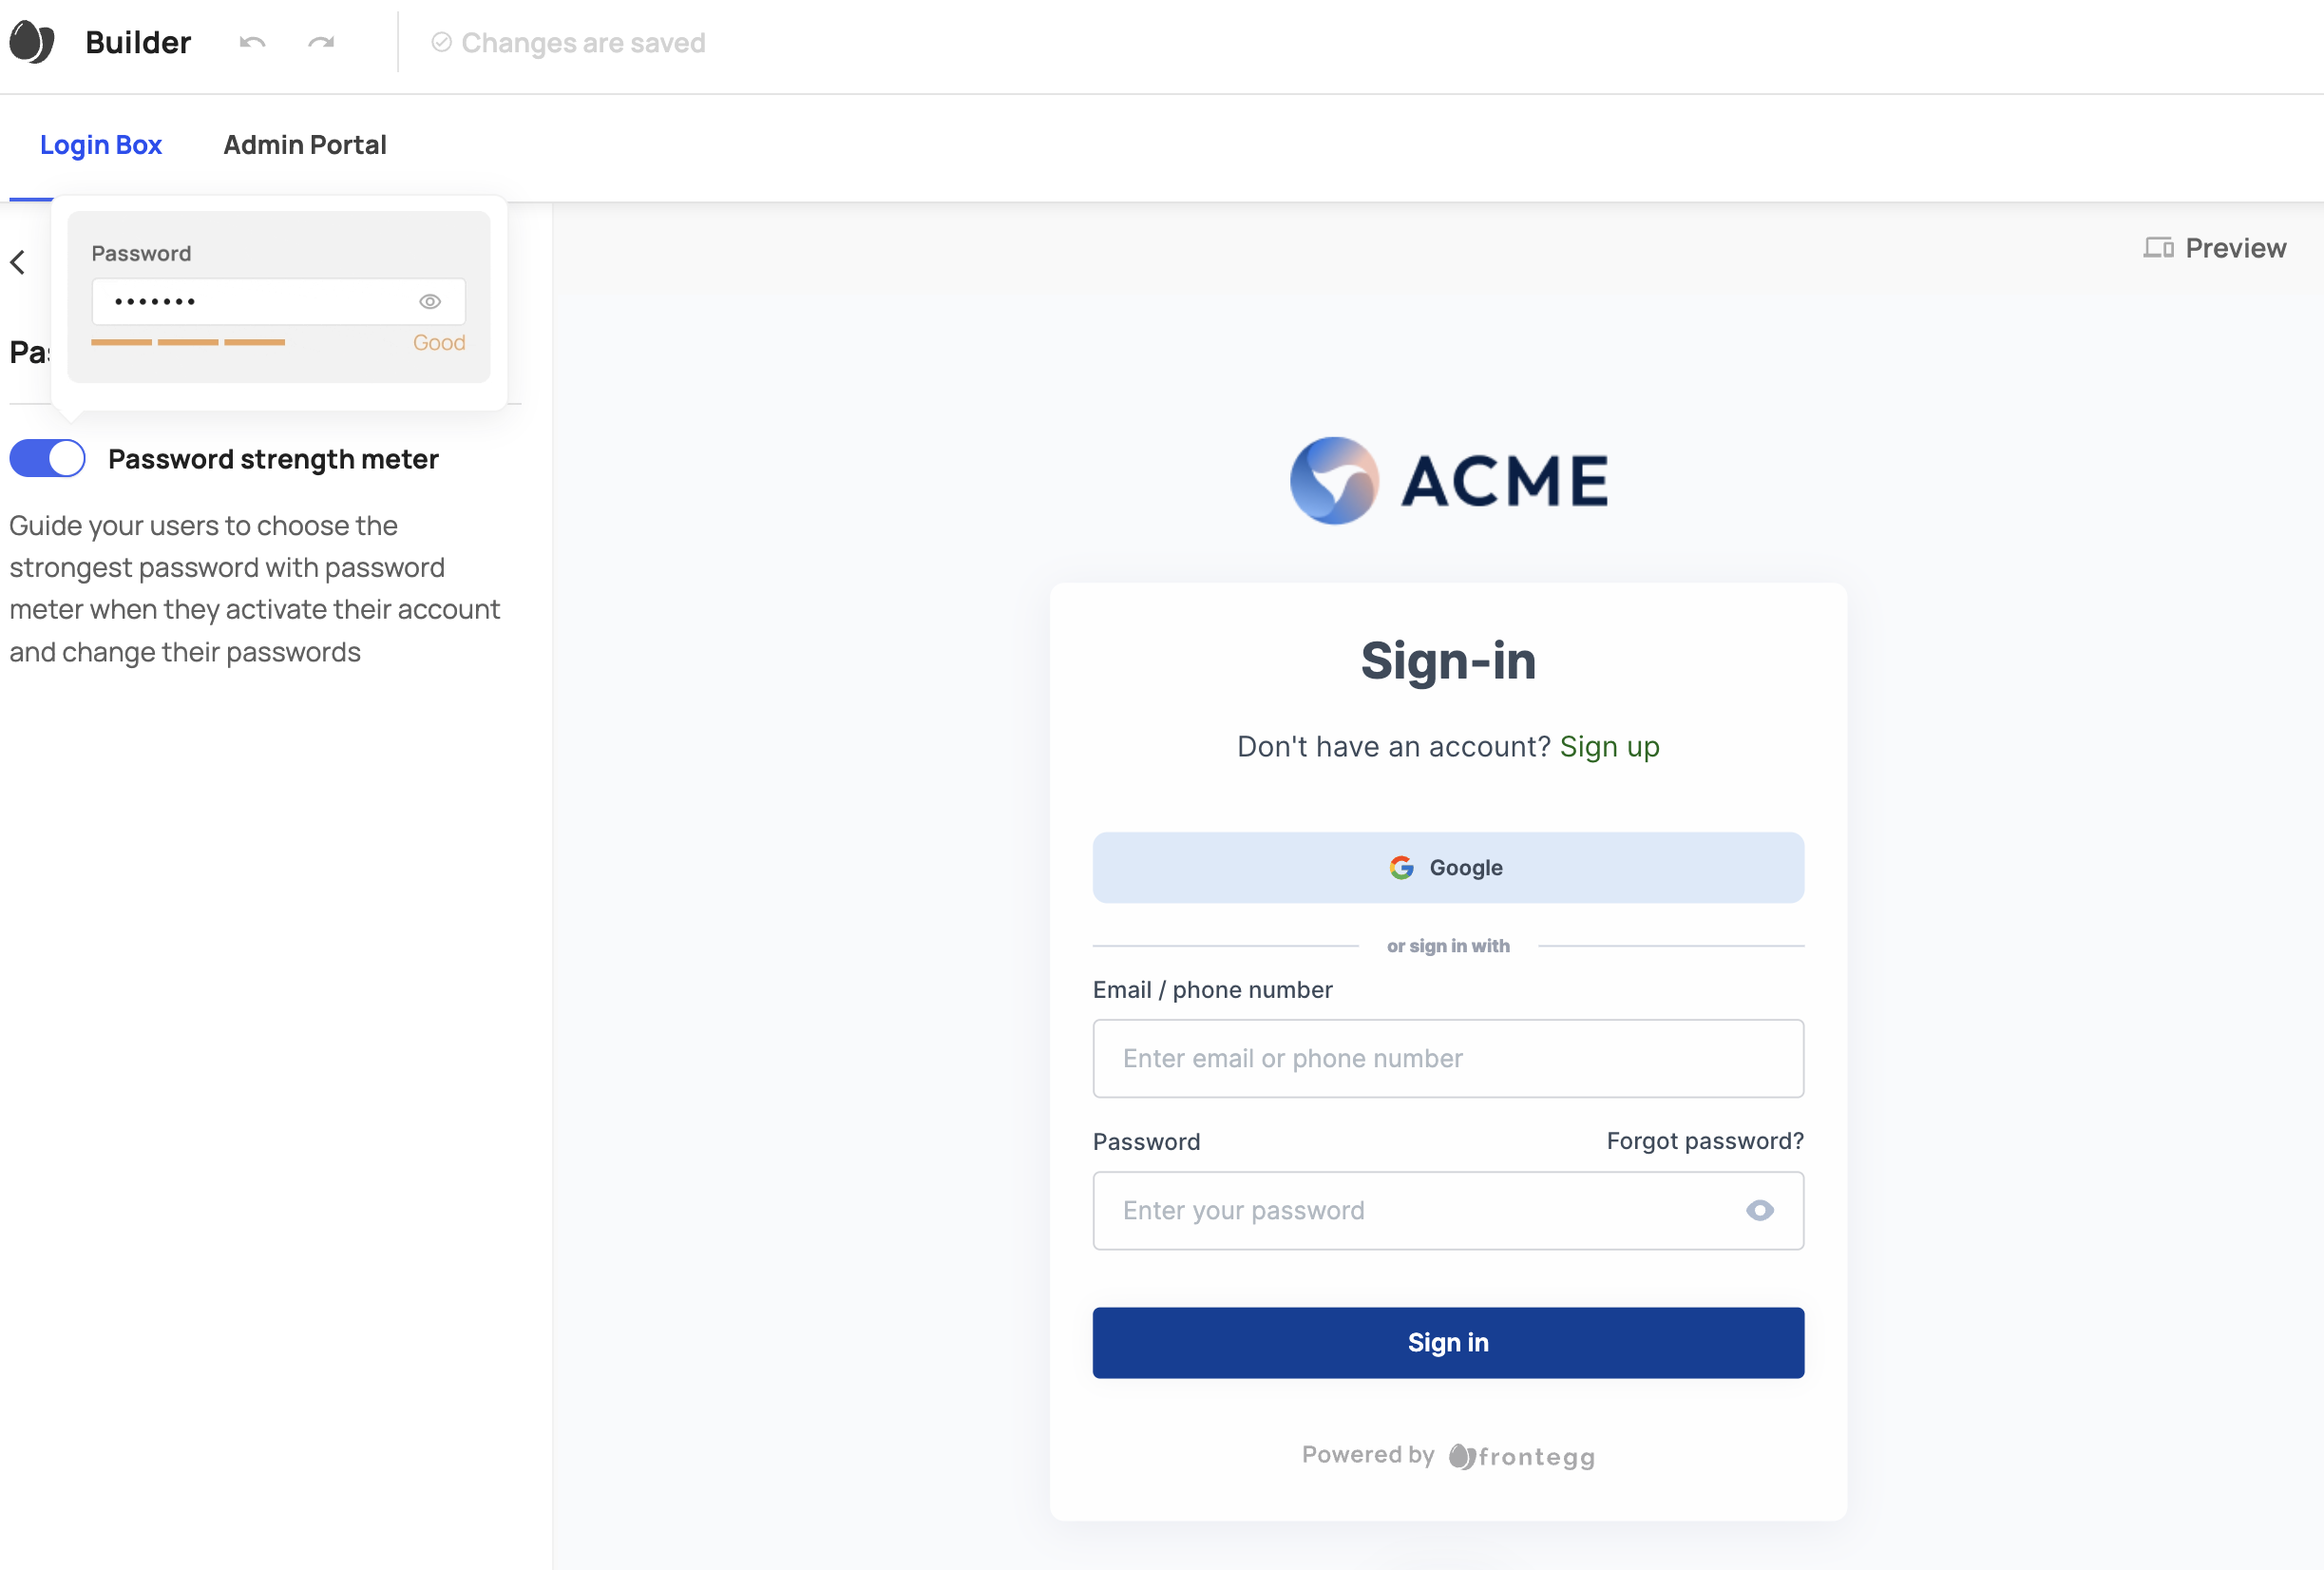Click the email or phone number input field
Viewport: 2324px width, 1570px height.
coord(1448,1057)
